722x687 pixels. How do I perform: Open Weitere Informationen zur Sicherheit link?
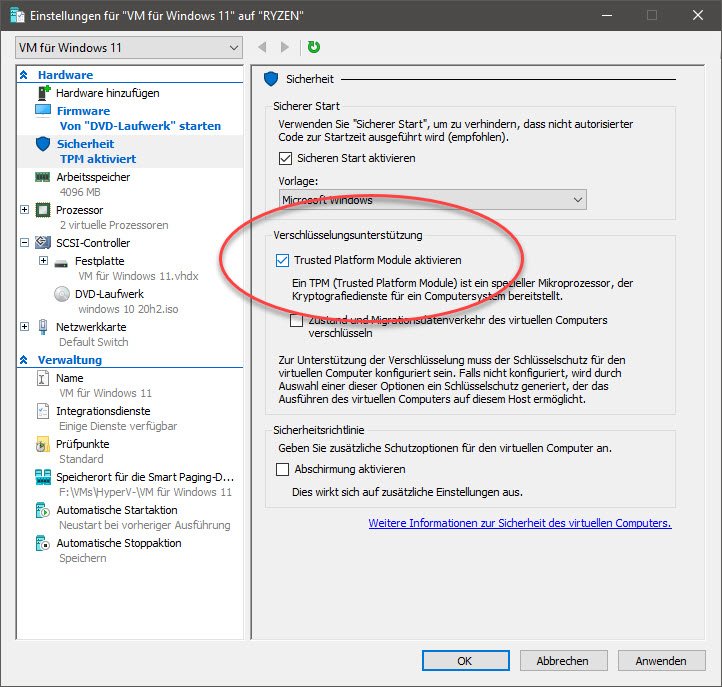pyautogui.click(x=520, y=523)
